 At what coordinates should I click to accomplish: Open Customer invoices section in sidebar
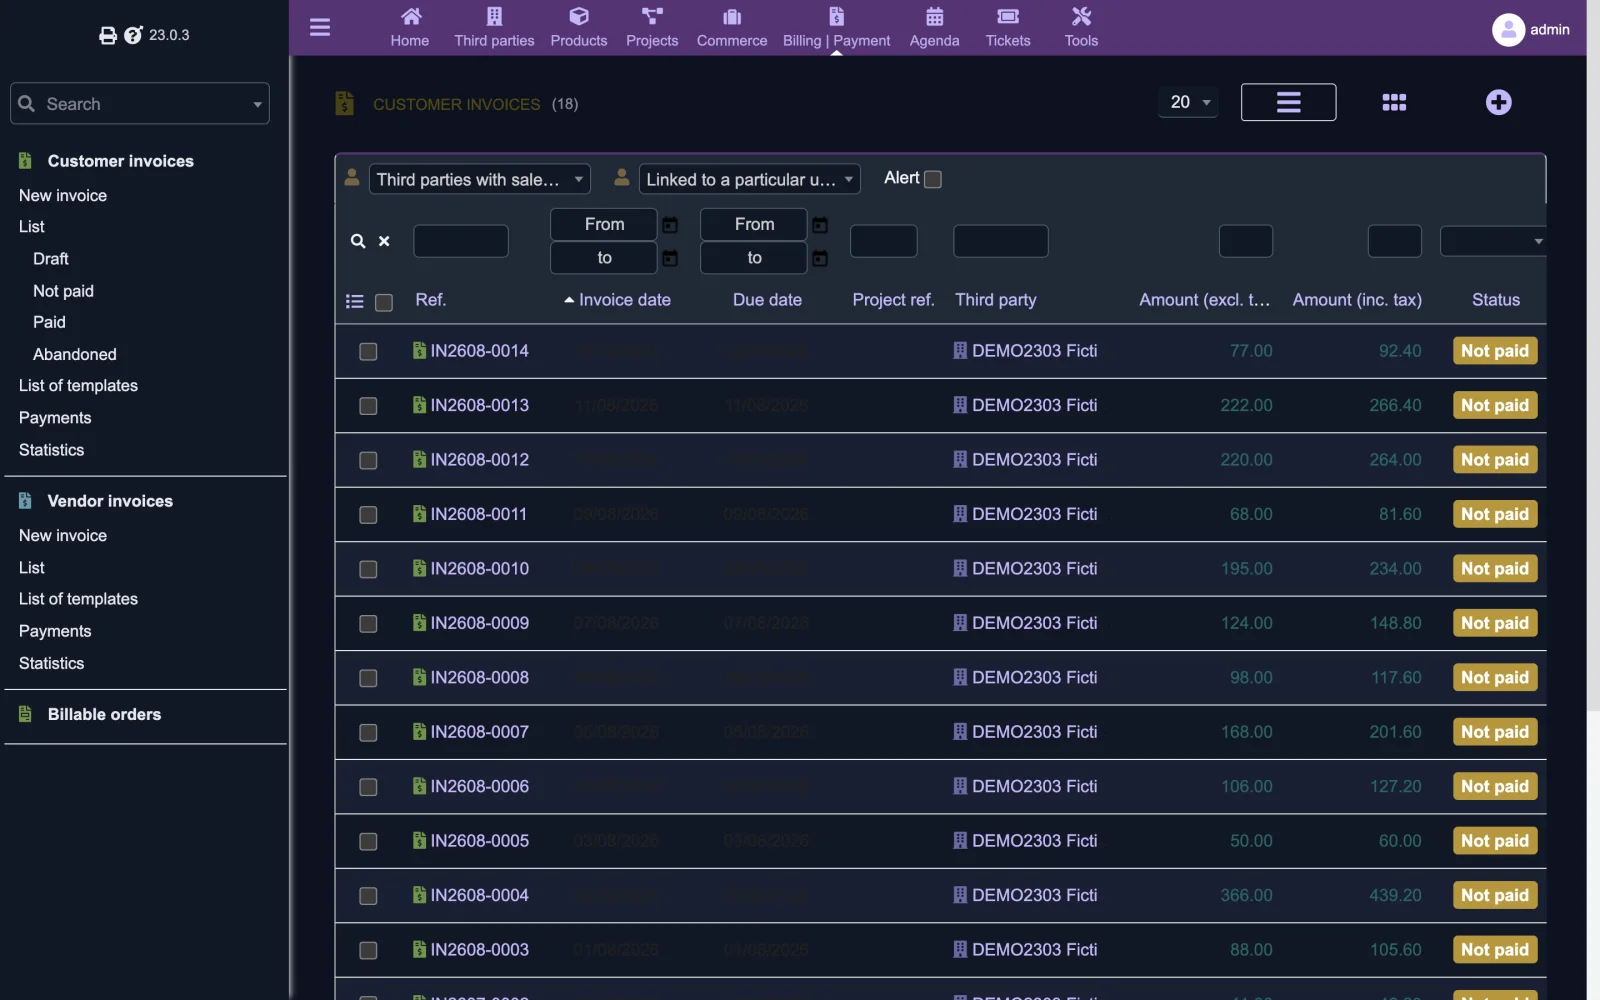tap(120, 161)
